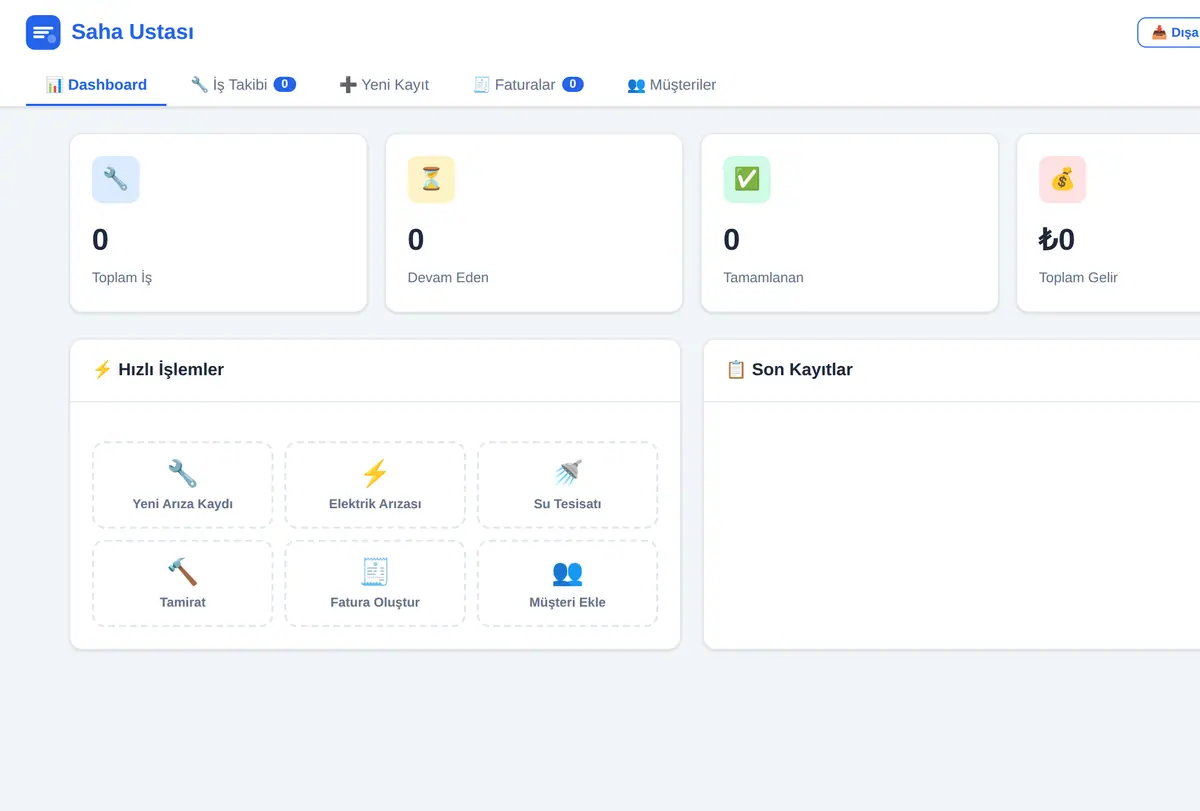The width and height of the screenshot is (1200, 811).
Task: Click the Son Kayıtlar heading
Action: 789,370
